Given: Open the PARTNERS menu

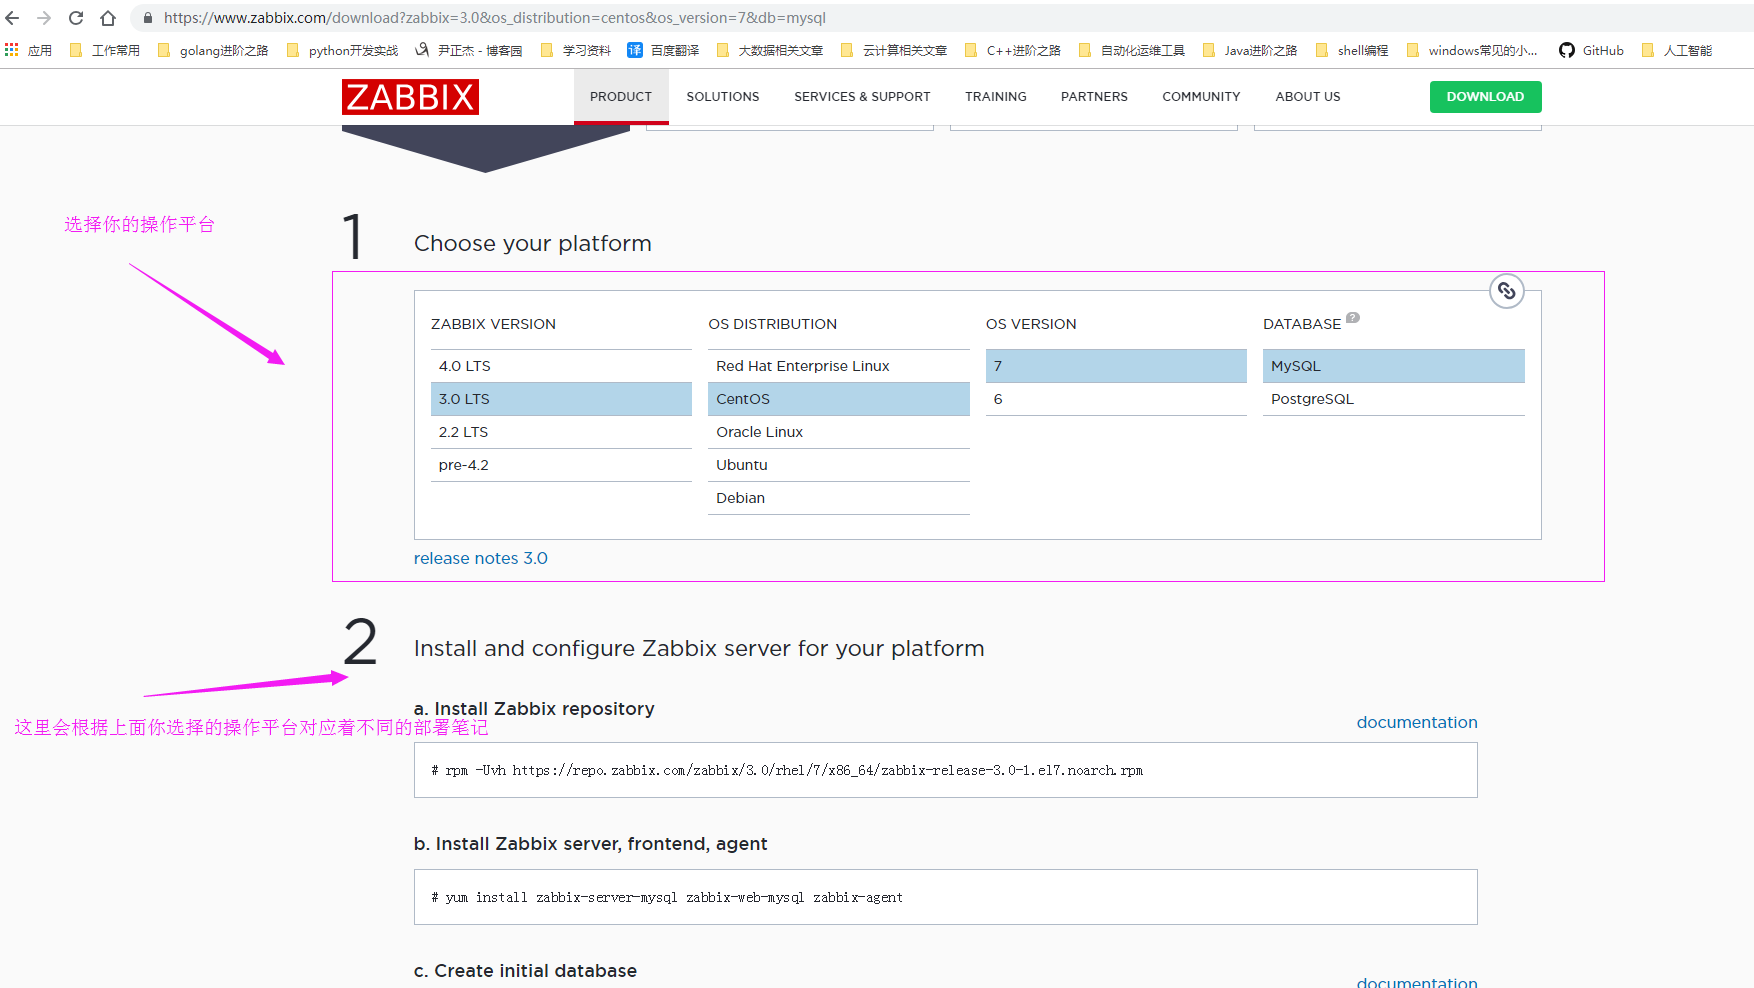Looking at the screenshot, I should [1094, 97].
